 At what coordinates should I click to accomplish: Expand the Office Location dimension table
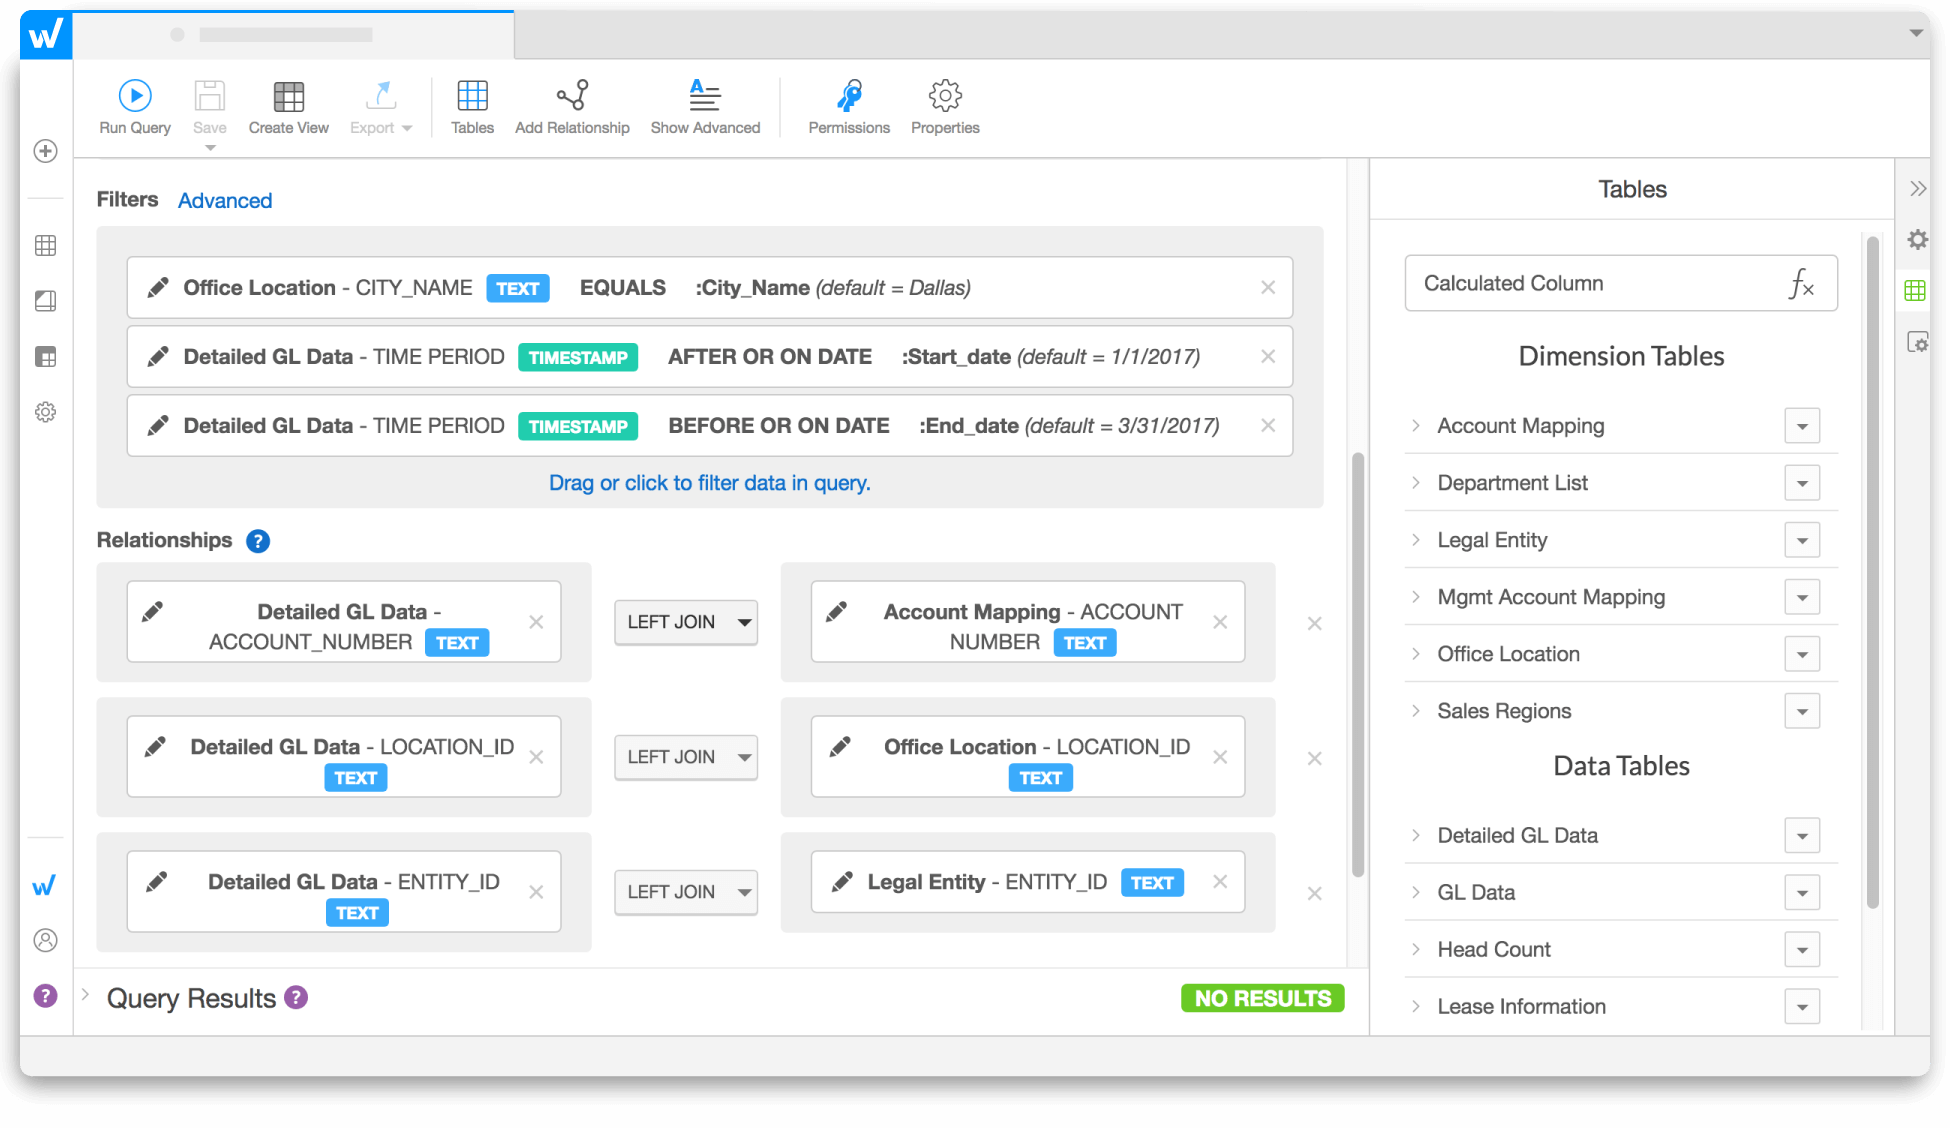[x=1418, y=653]
